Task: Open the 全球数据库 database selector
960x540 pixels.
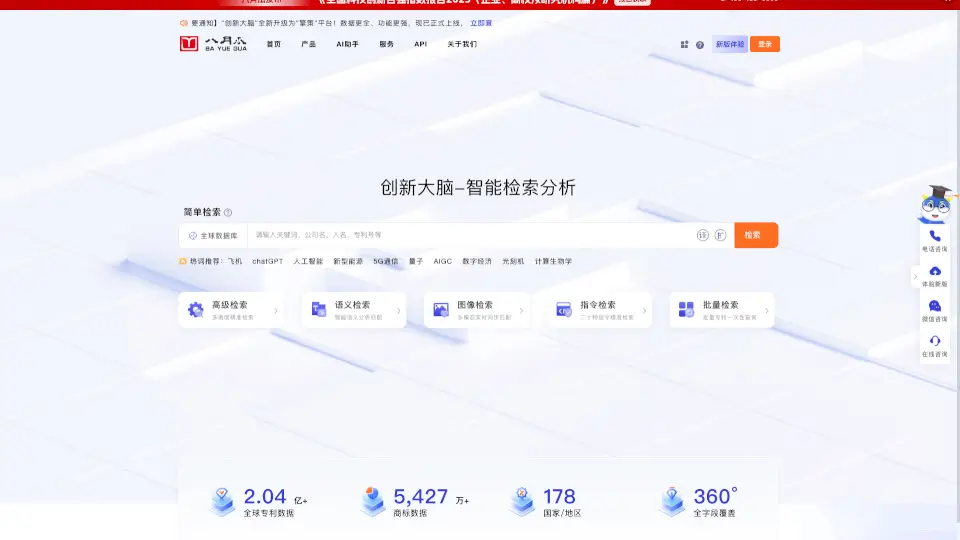Action: point(213,236)
